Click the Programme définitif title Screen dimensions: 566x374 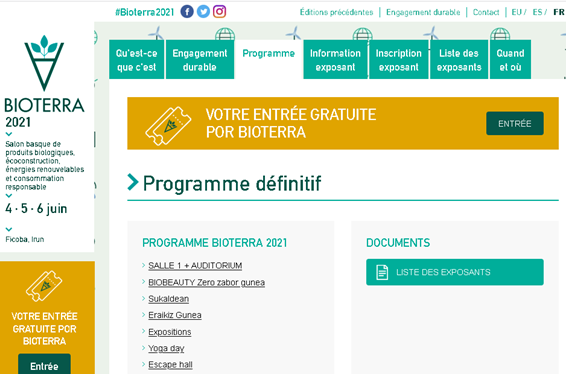[232, 183]
